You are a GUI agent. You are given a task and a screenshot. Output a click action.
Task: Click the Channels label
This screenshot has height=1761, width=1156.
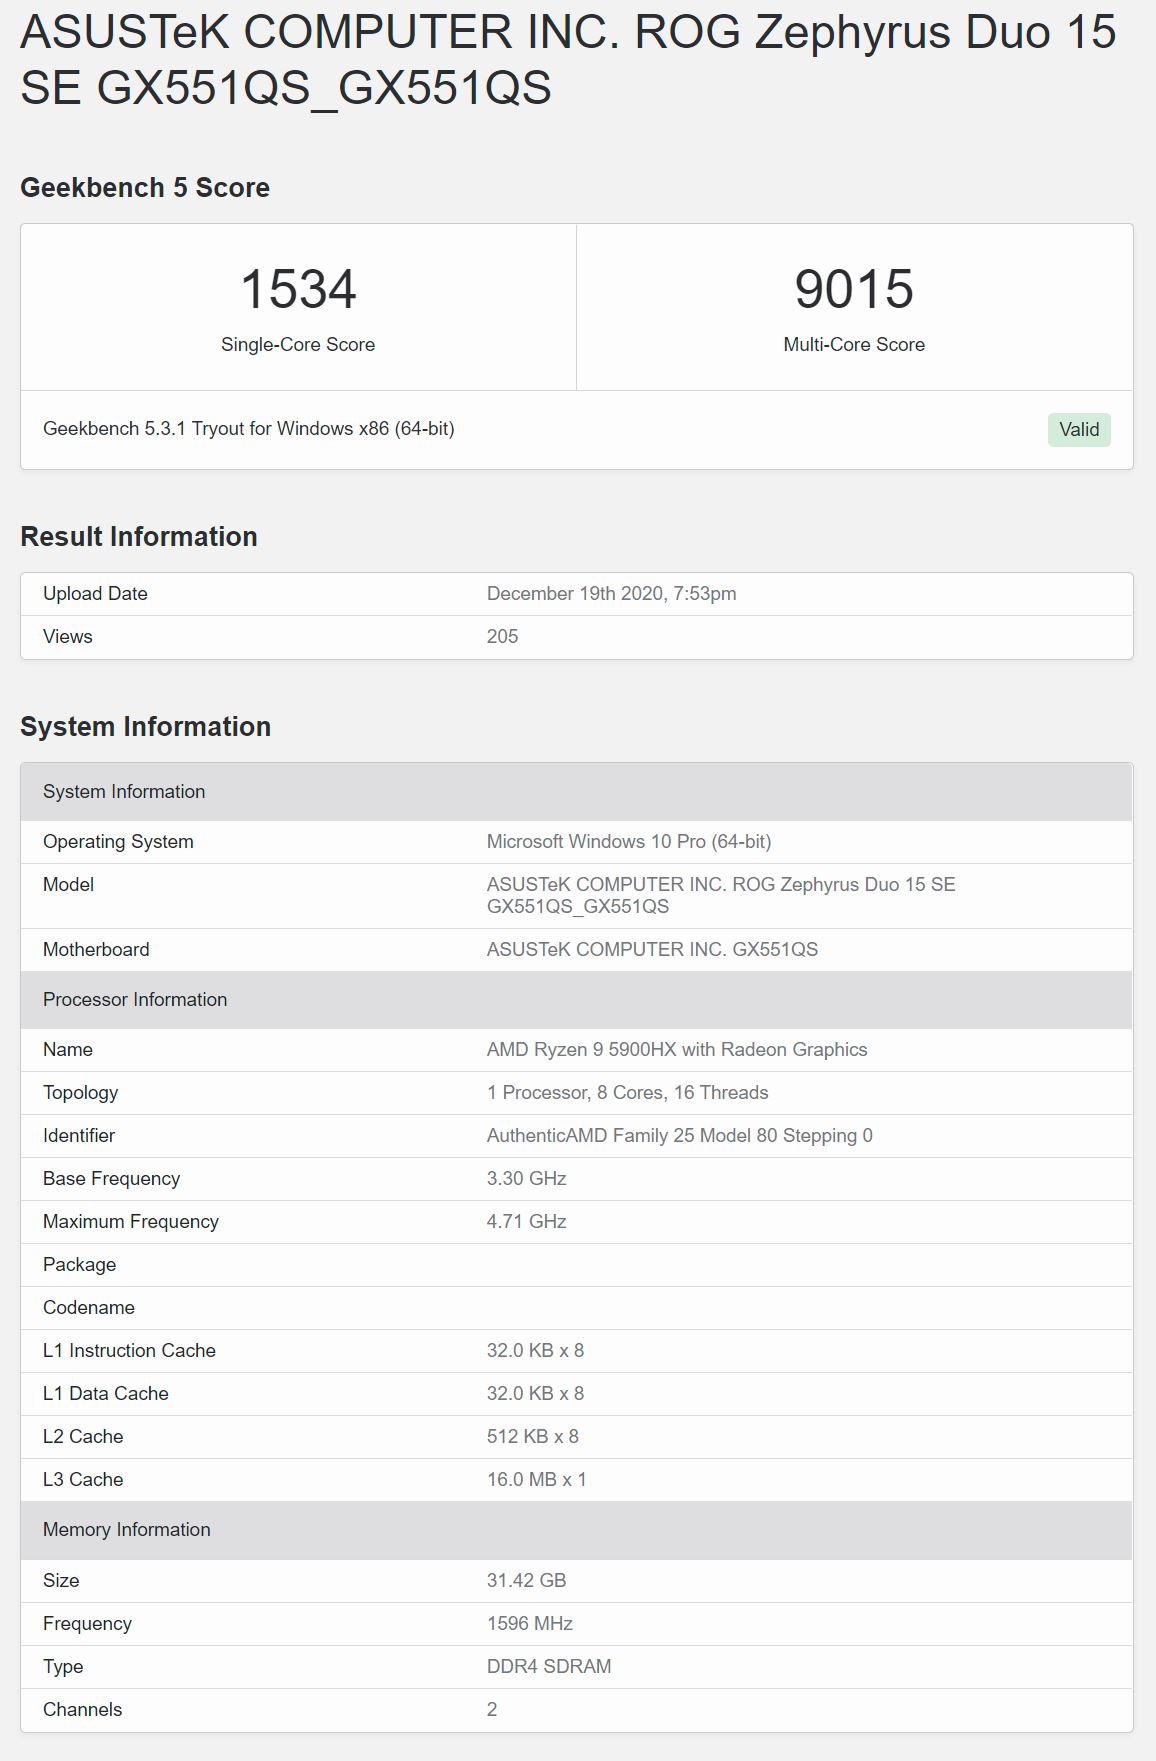tap(82, 1710)
